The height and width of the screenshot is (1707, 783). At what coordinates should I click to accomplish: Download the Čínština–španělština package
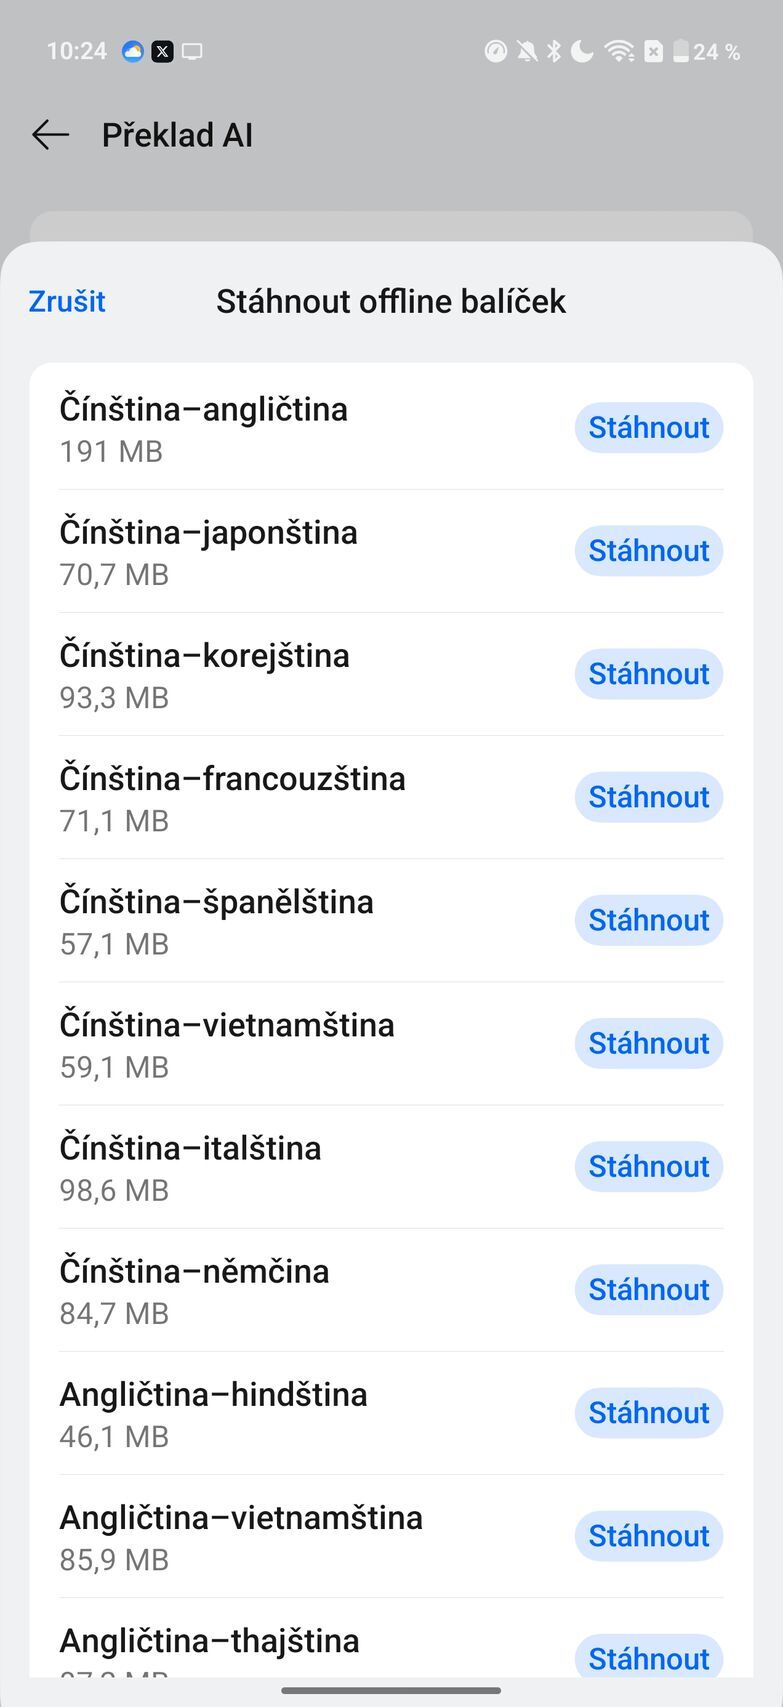pos(648,920)
